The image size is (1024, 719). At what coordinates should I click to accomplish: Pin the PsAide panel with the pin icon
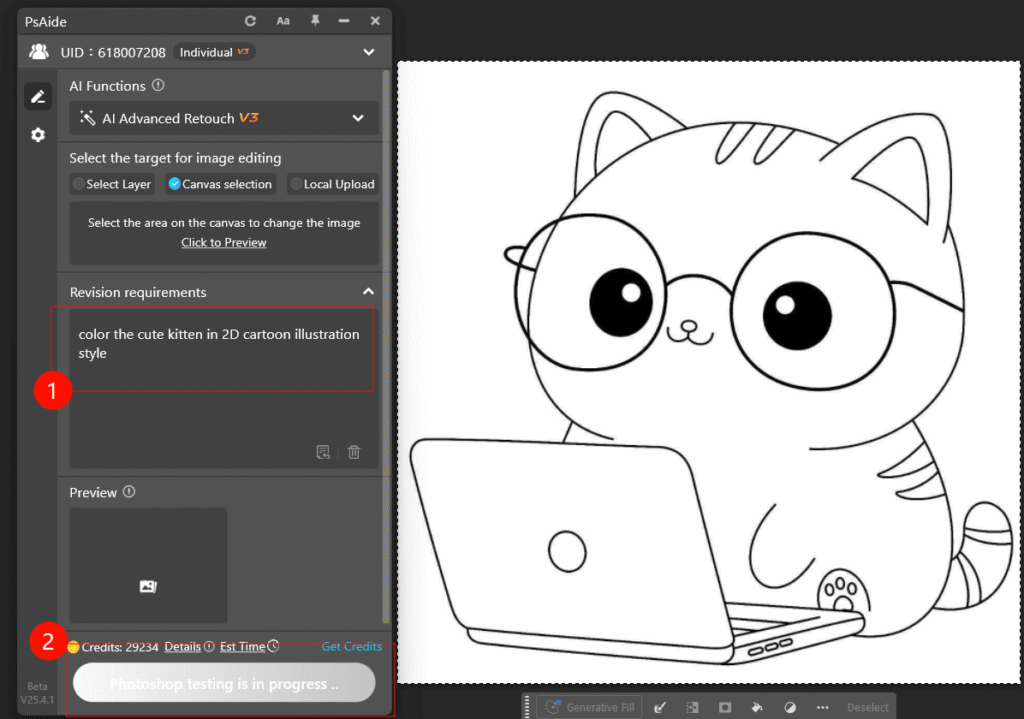click(x=313, y=20)
